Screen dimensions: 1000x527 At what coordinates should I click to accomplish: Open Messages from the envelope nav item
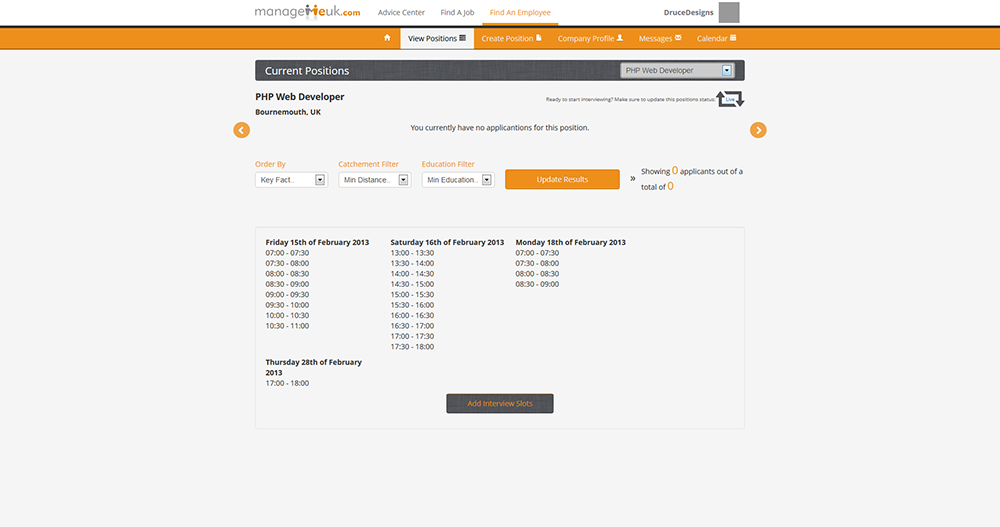coord(659,38)
